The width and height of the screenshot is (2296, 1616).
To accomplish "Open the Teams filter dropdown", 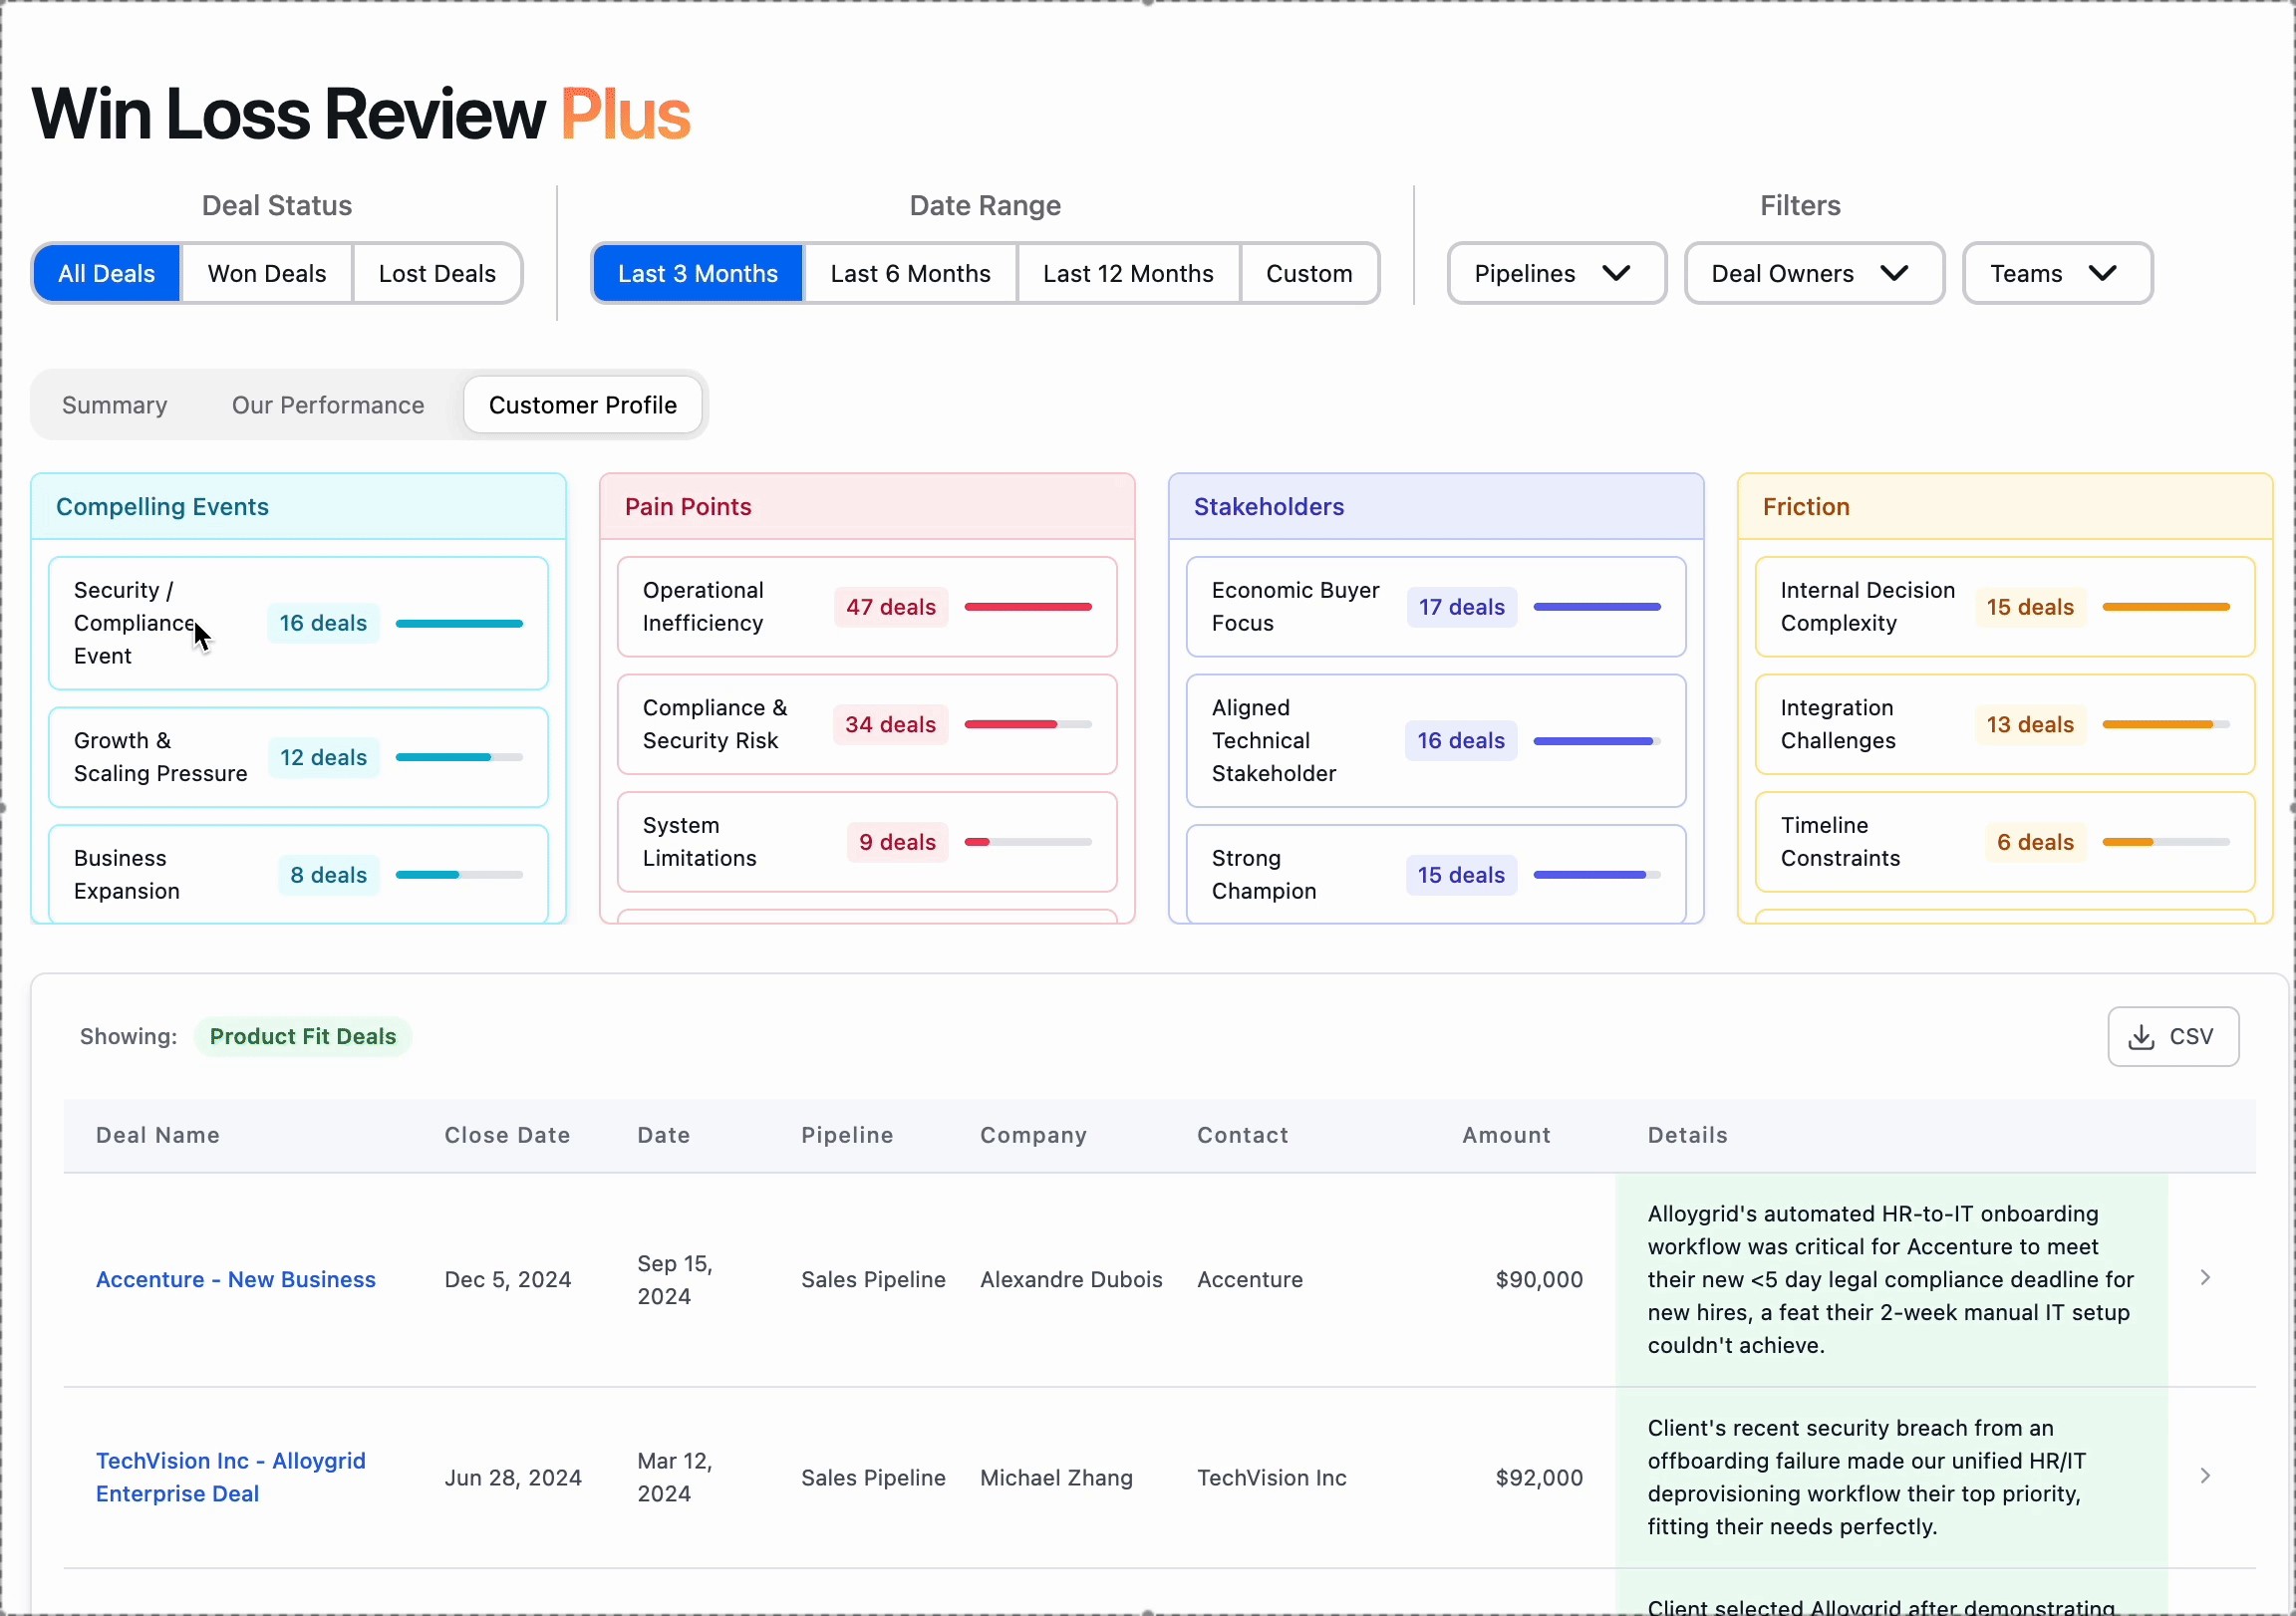I will click(2056, 273).
